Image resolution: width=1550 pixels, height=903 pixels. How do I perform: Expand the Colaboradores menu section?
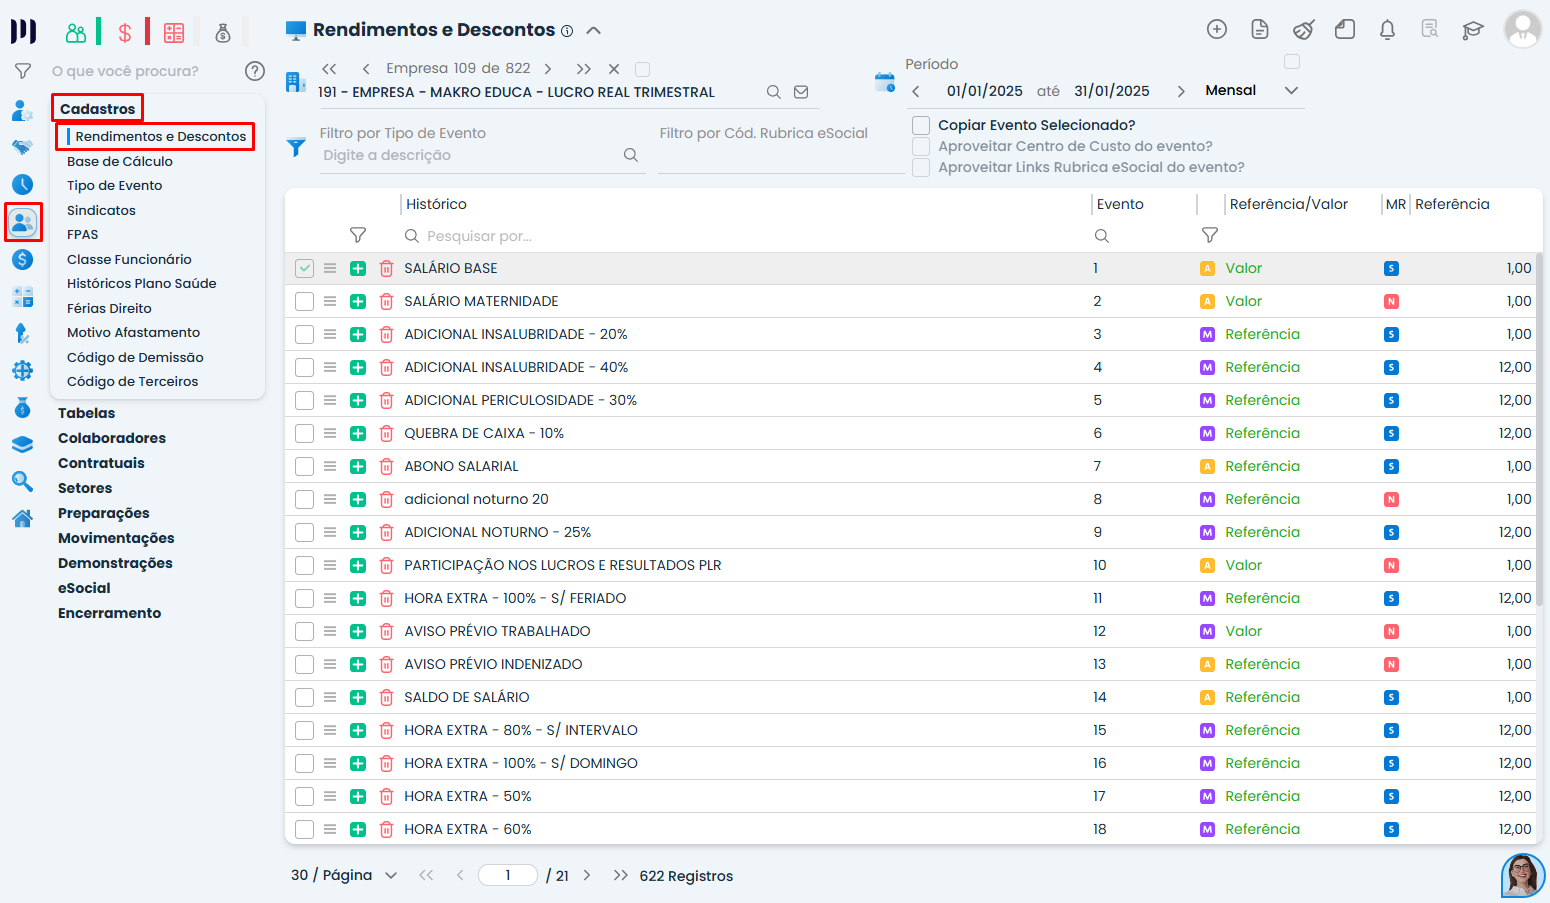tap(112, 438)
